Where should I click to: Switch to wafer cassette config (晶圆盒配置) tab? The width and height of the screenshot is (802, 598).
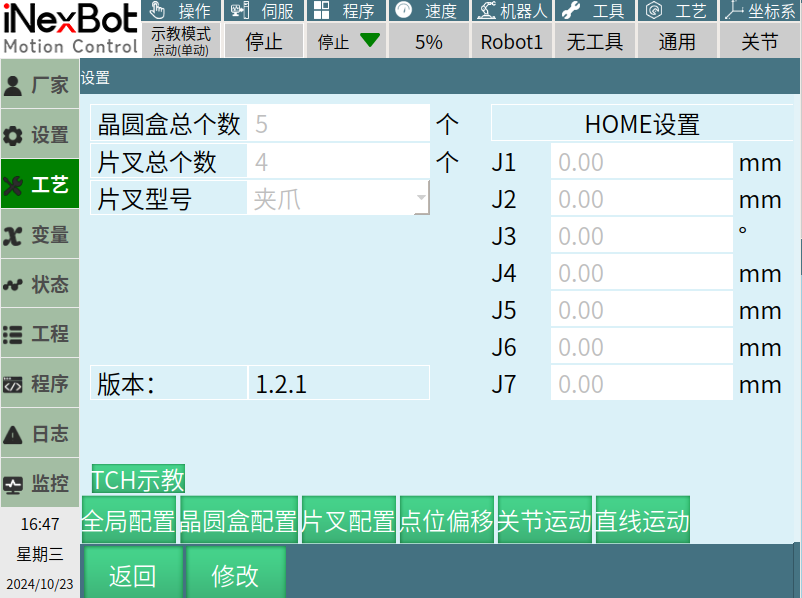(238, 521)
